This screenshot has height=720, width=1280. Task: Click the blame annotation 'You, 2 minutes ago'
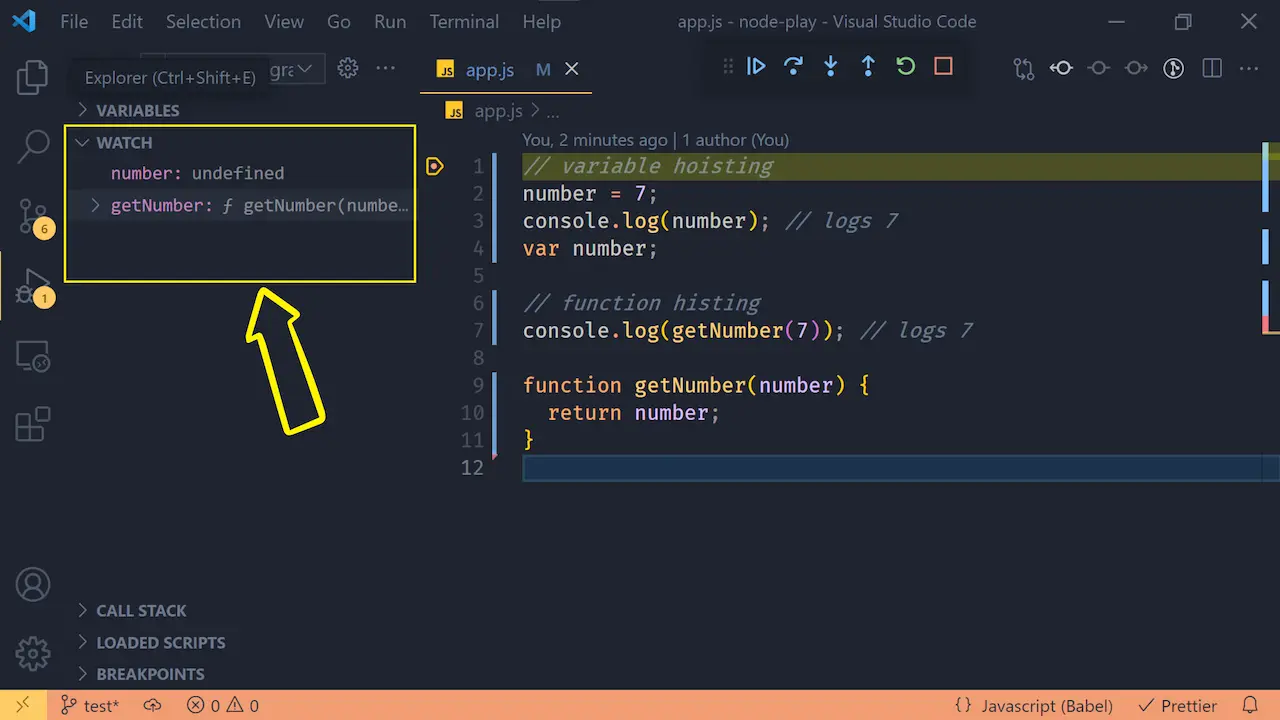coord(595,140)
